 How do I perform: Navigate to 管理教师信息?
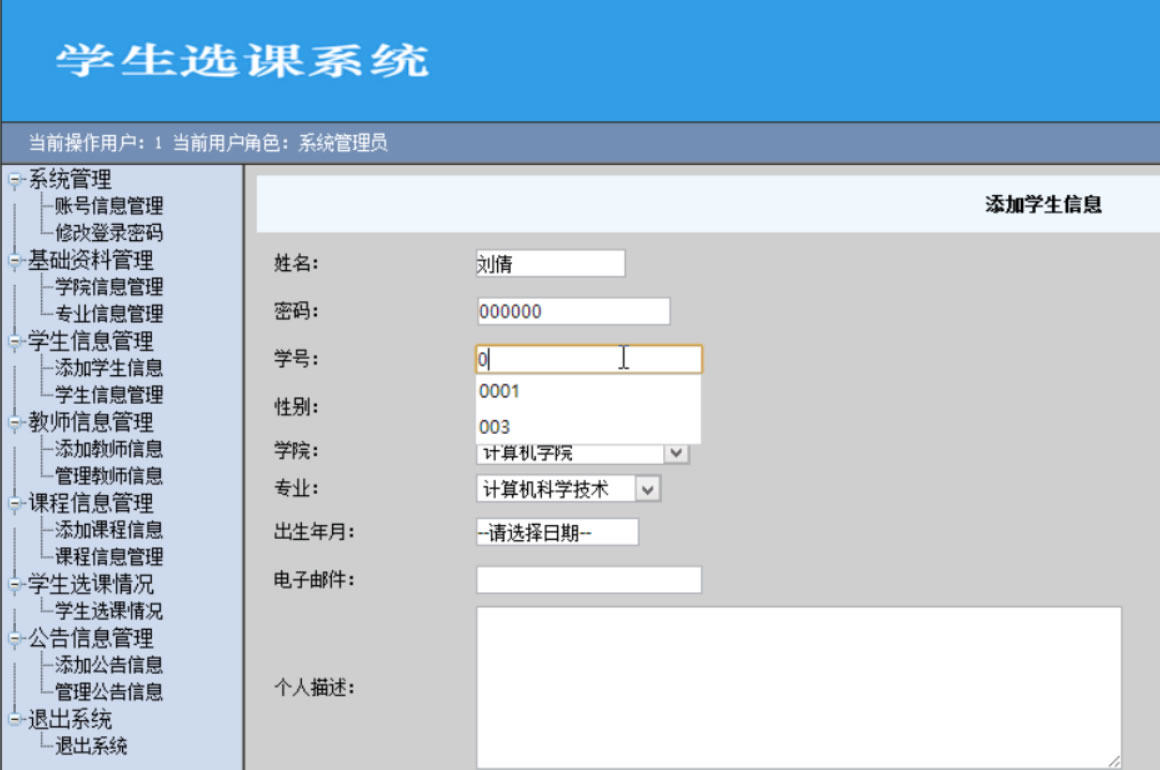[108, 477]
